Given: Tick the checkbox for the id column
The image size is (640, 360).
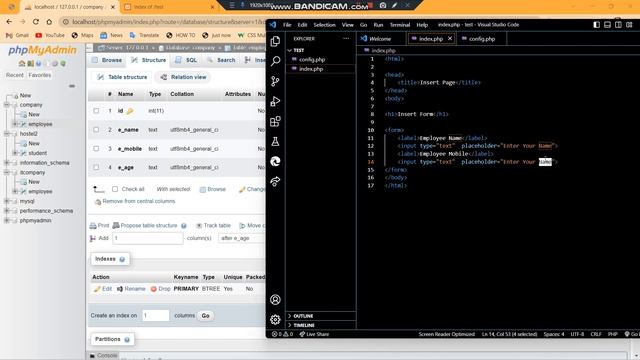Looking at the screenshot, I should click(96, 111).
